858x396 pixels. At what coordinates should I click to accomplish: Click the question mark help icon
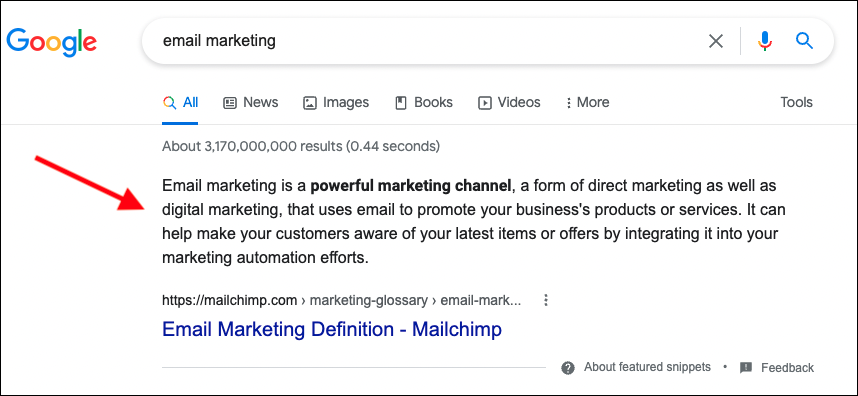tap(568, 368)
